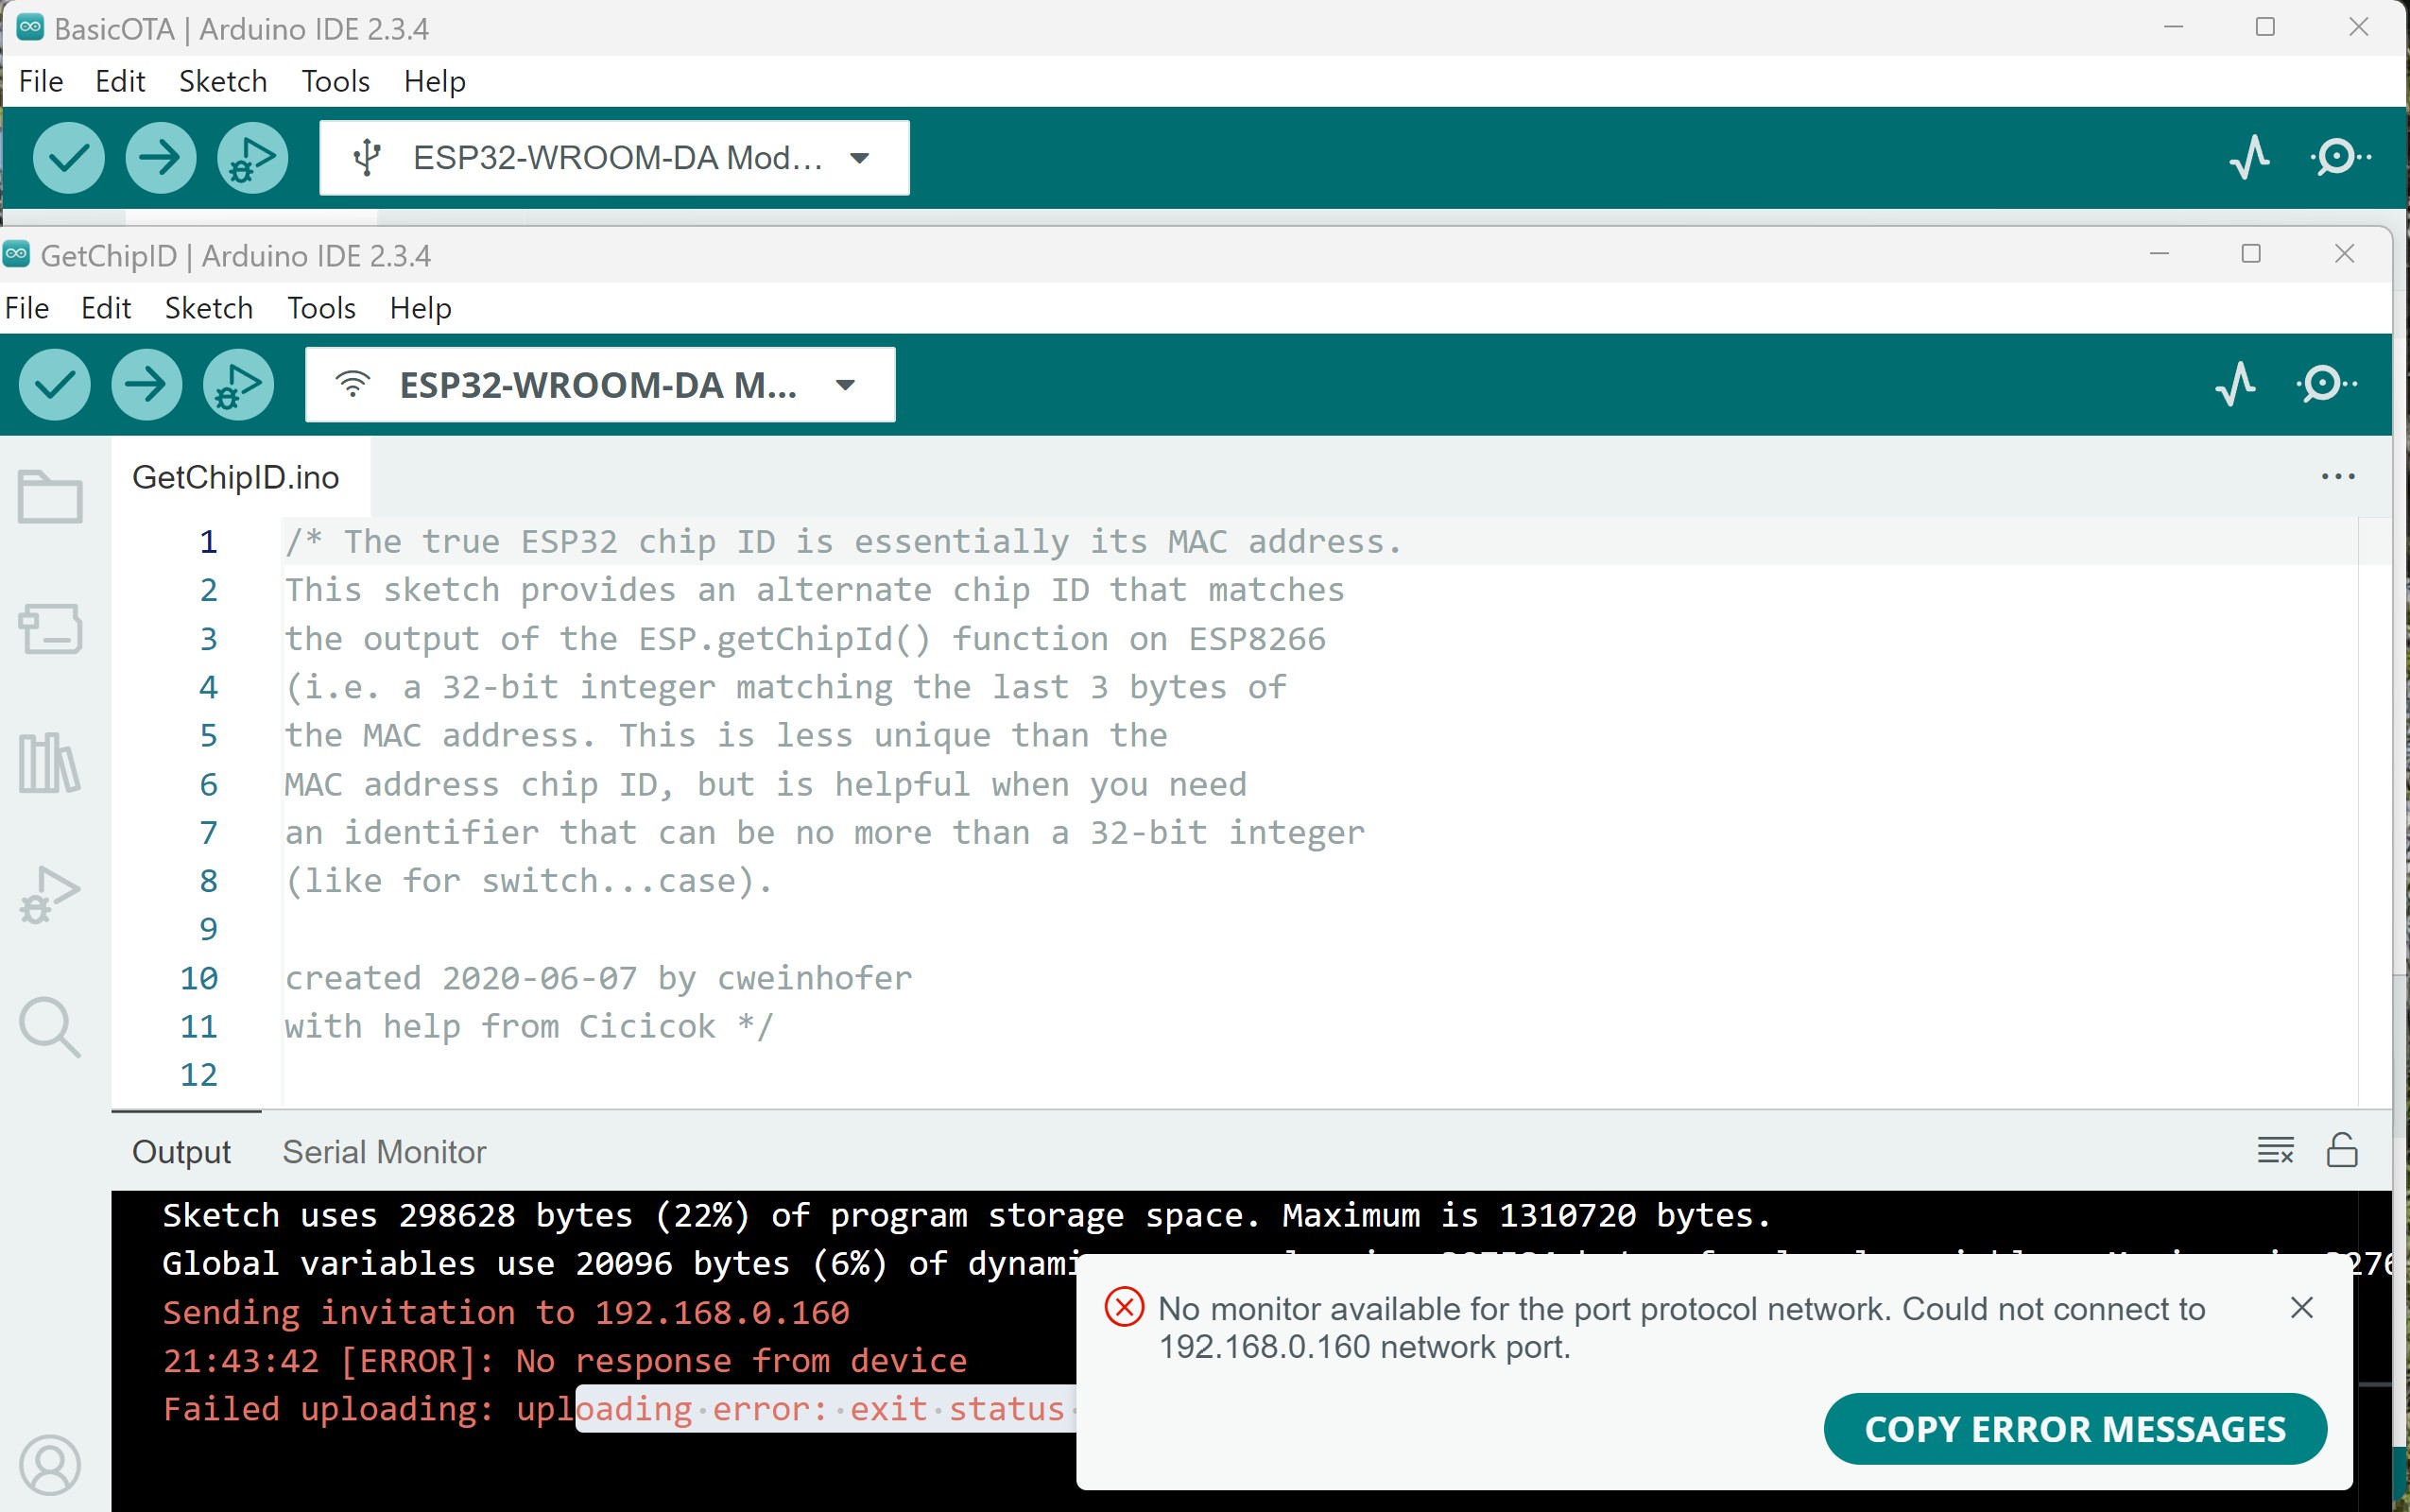Viewport: 2410px width, 1512px height.
Task: Open the ESP32-WROOM-DA board selector dropdown
Action: pos(845,384)
